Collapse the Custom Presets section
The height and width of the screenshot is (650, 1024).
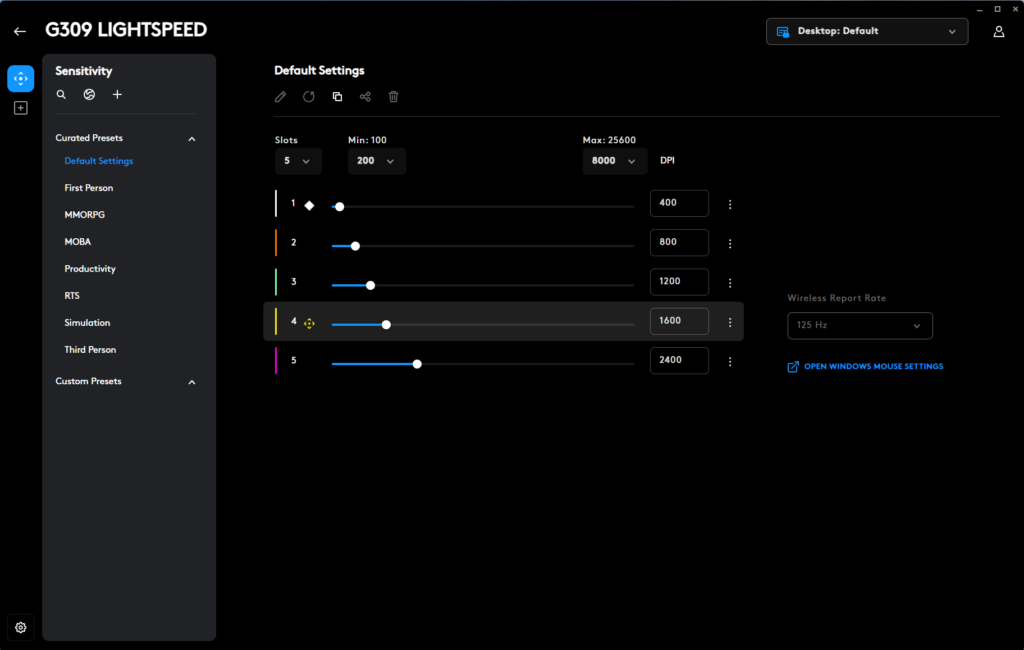(x=192, y=382)
